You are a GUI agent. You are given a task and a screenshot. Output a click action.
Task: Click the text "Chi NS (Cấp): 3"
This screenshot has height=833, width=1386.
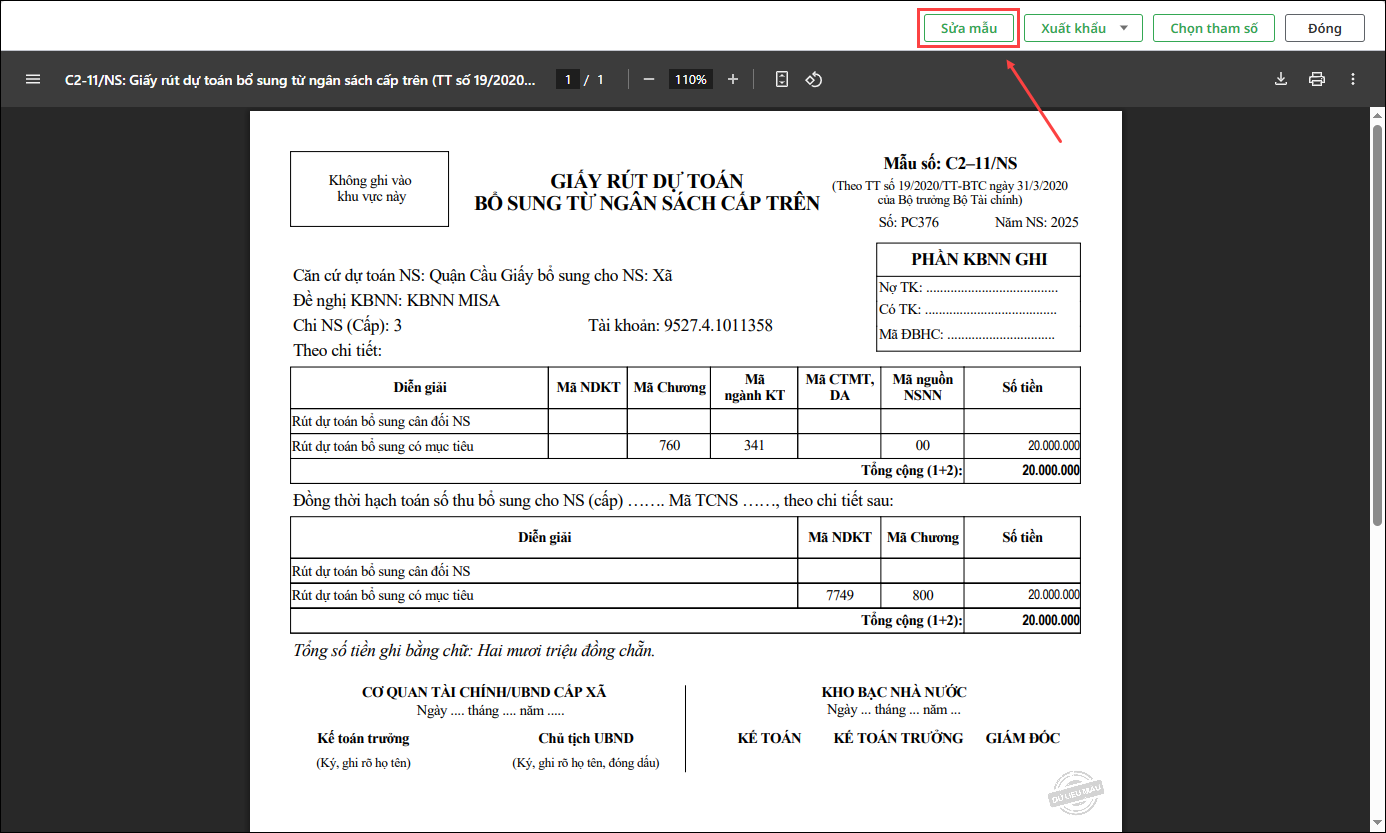347,325
